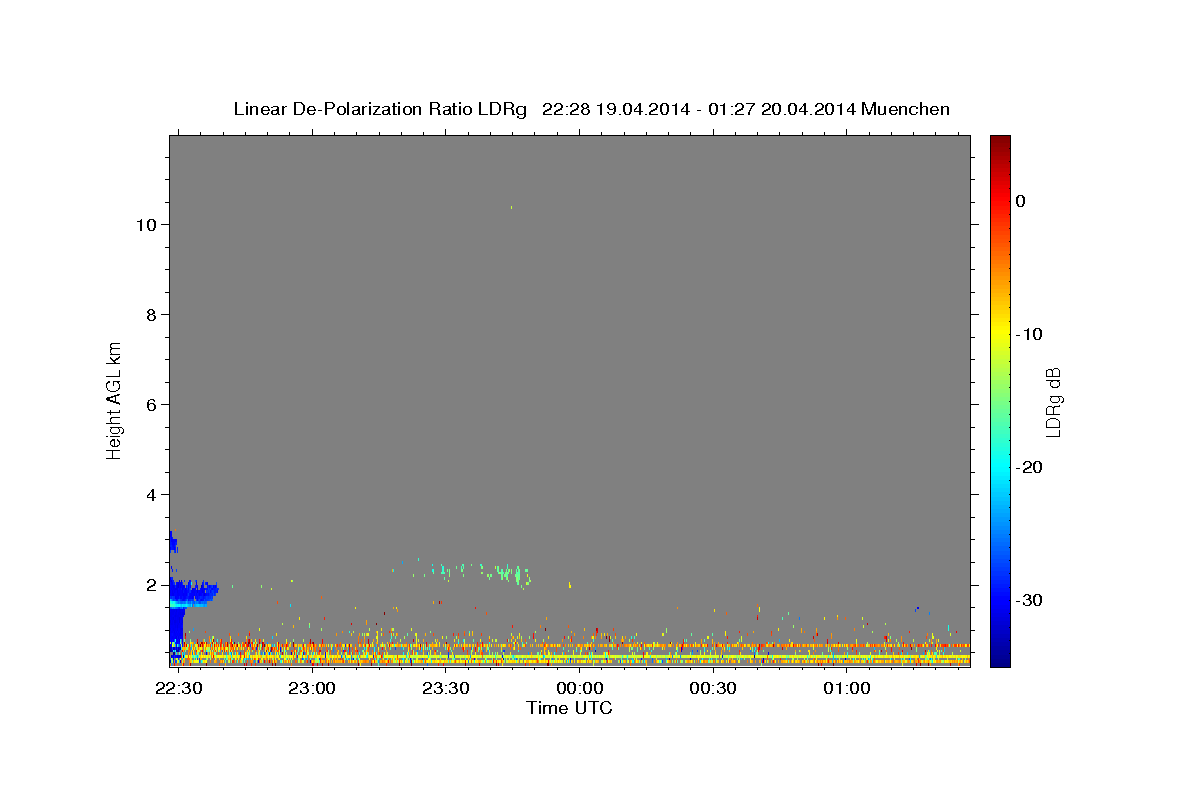This screenshot has height=800, width=1200.
Task: Click the 00:00 time axis label
Action: pyautogui.click(x=580, y=688)
